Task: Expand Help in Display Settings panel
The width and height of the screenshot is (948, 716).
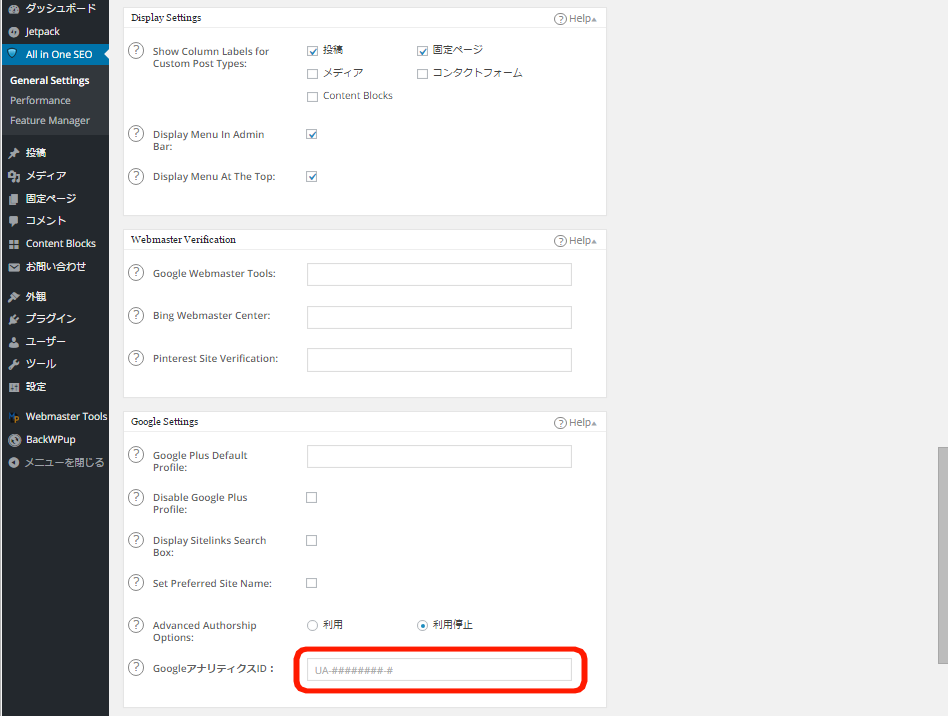Action: (575, 19)
